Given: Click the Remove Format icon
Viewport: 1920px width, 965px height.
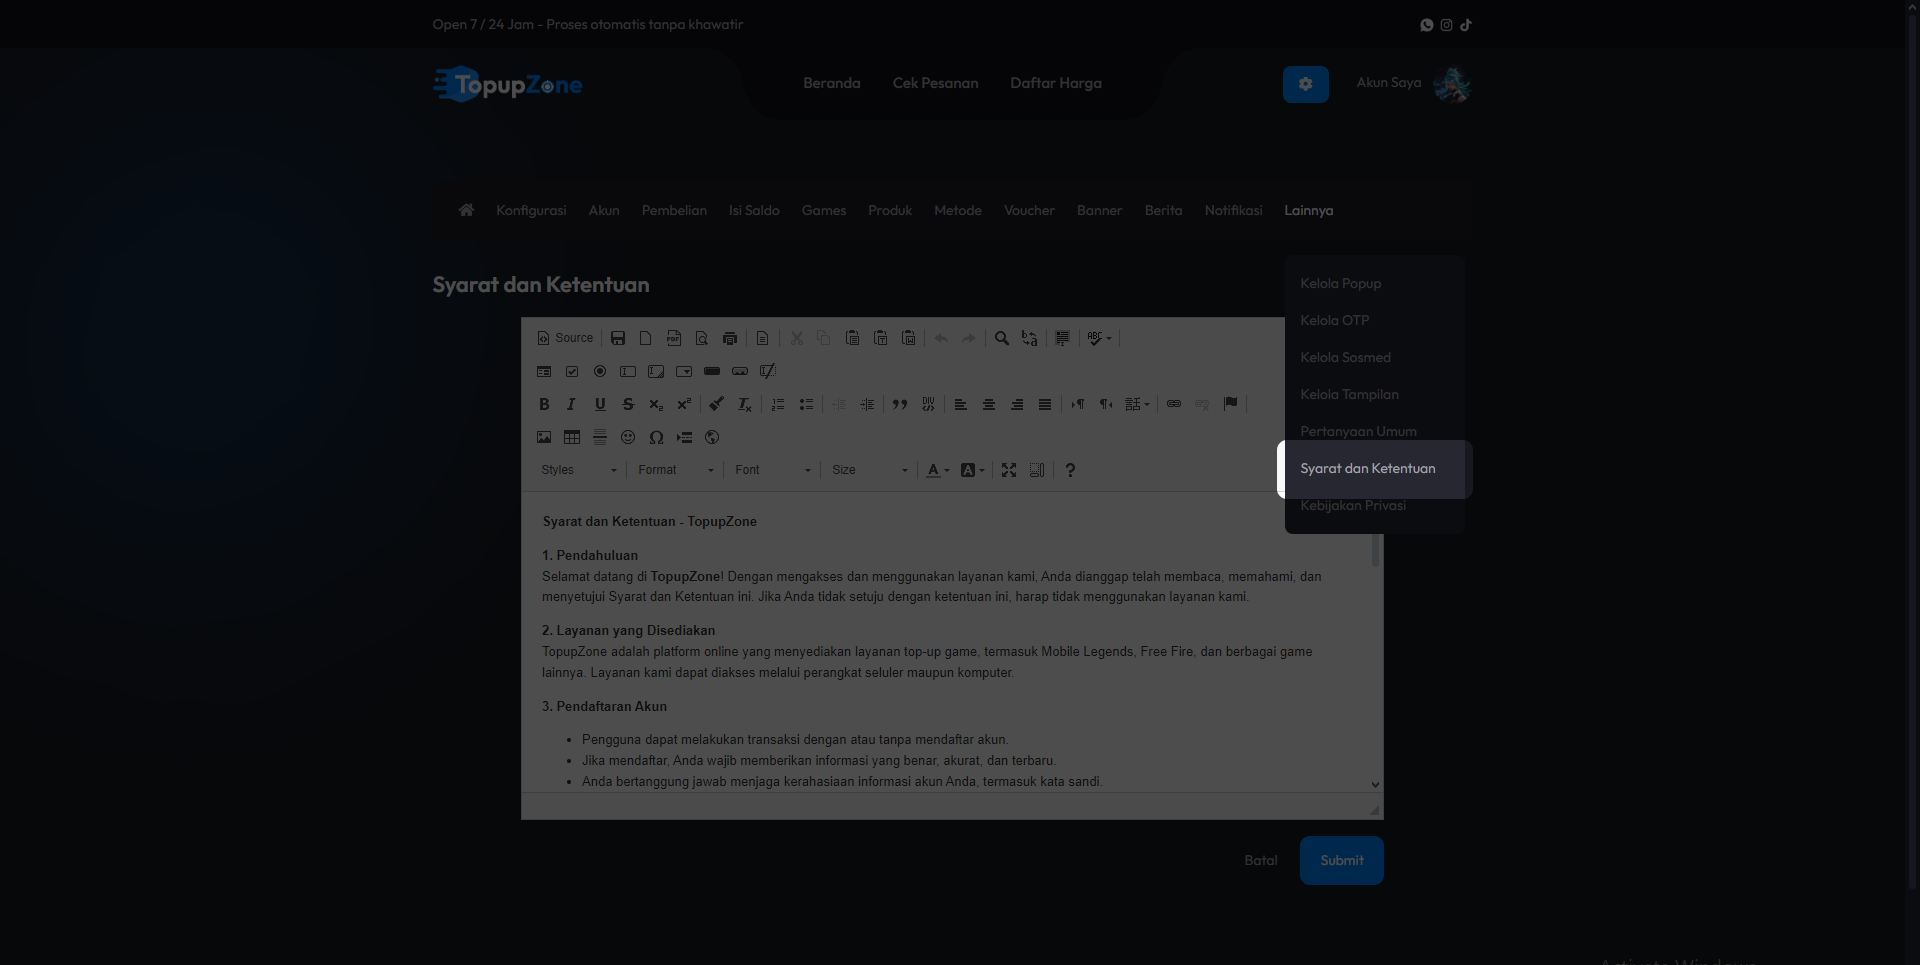Looking at the screenshot, I should click(x=745, y=404).
